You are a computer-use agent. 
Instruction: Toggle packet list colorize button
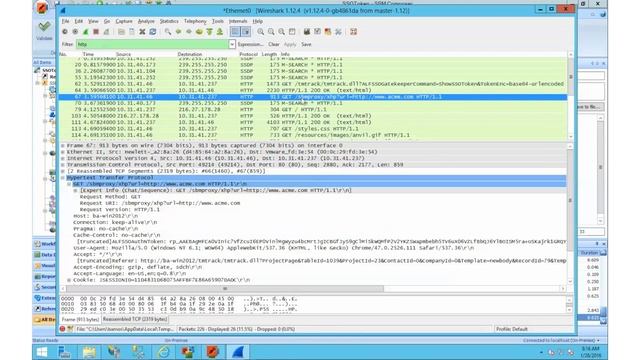[235, 32]
